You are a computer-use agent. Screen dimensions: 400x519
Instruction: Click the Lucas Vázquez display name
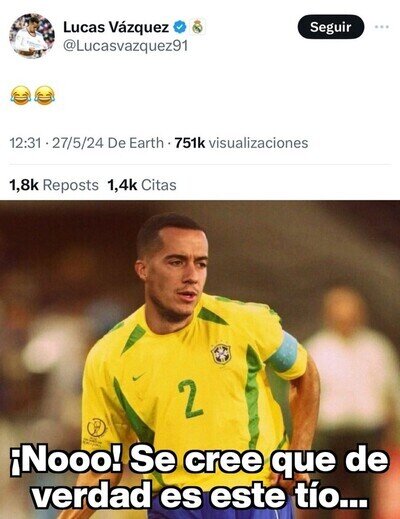coord(116,27)
